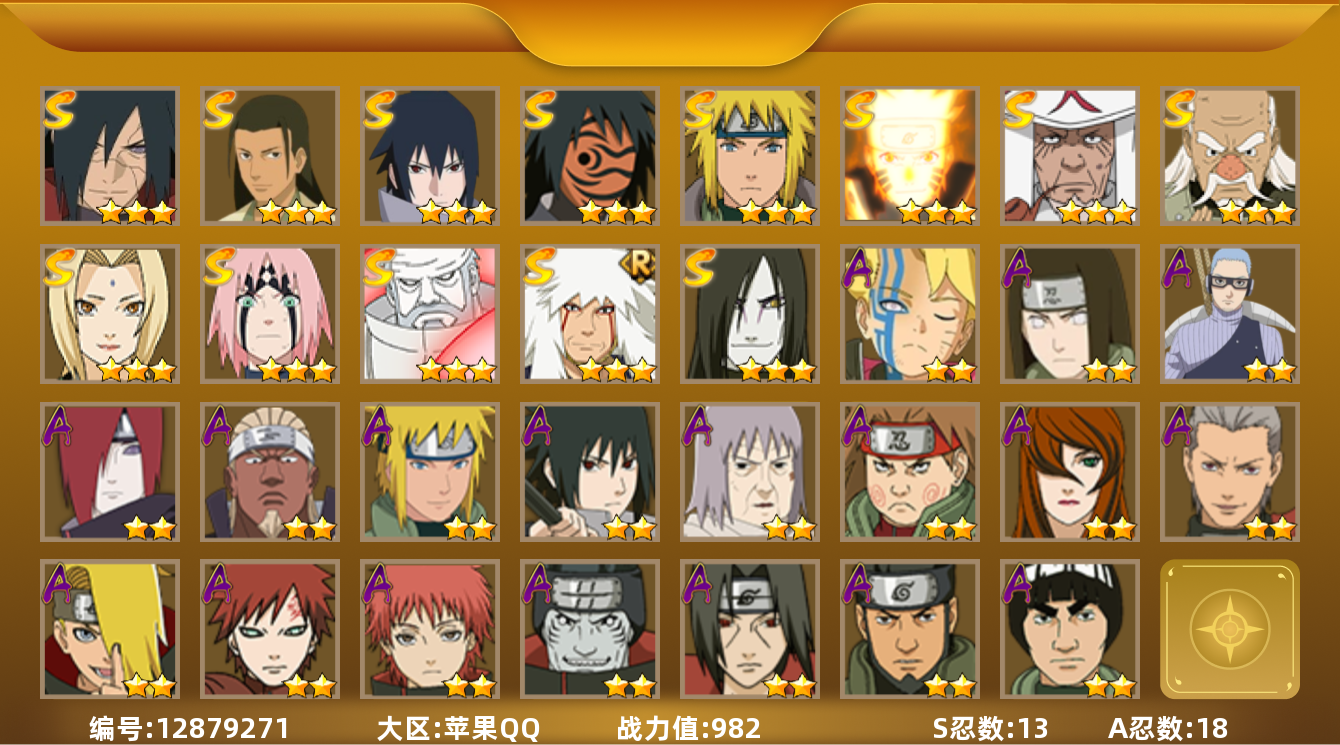Open the white-hat elderly Kage portrait
Screen dimensions: 1340x745
tap(1070, 156)
